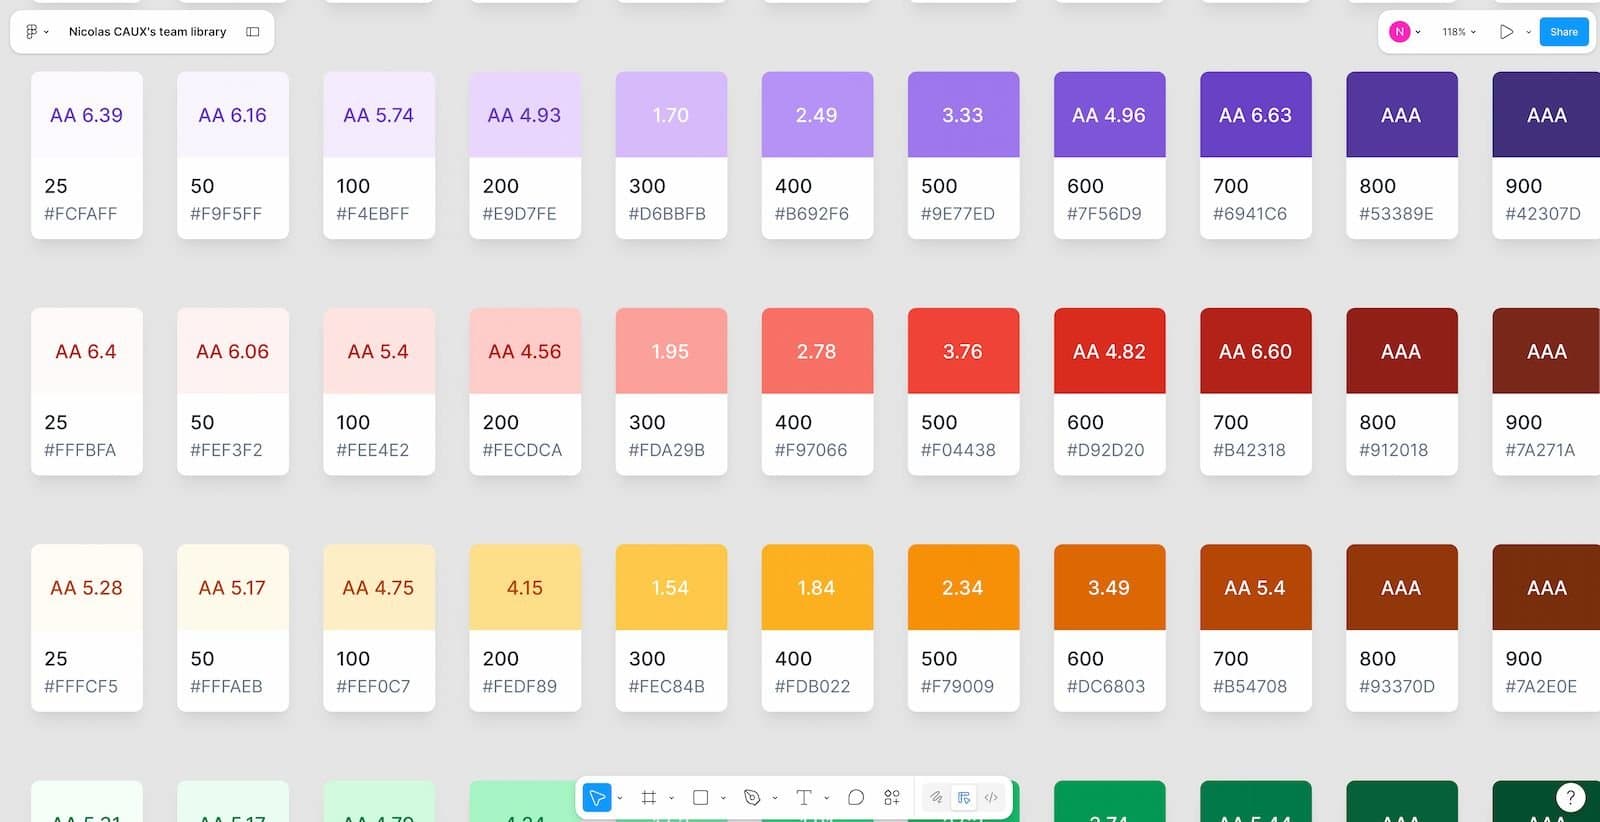Click hex code text #E9D7FE
The image size is (1600, 822).
tap(520, 214)
